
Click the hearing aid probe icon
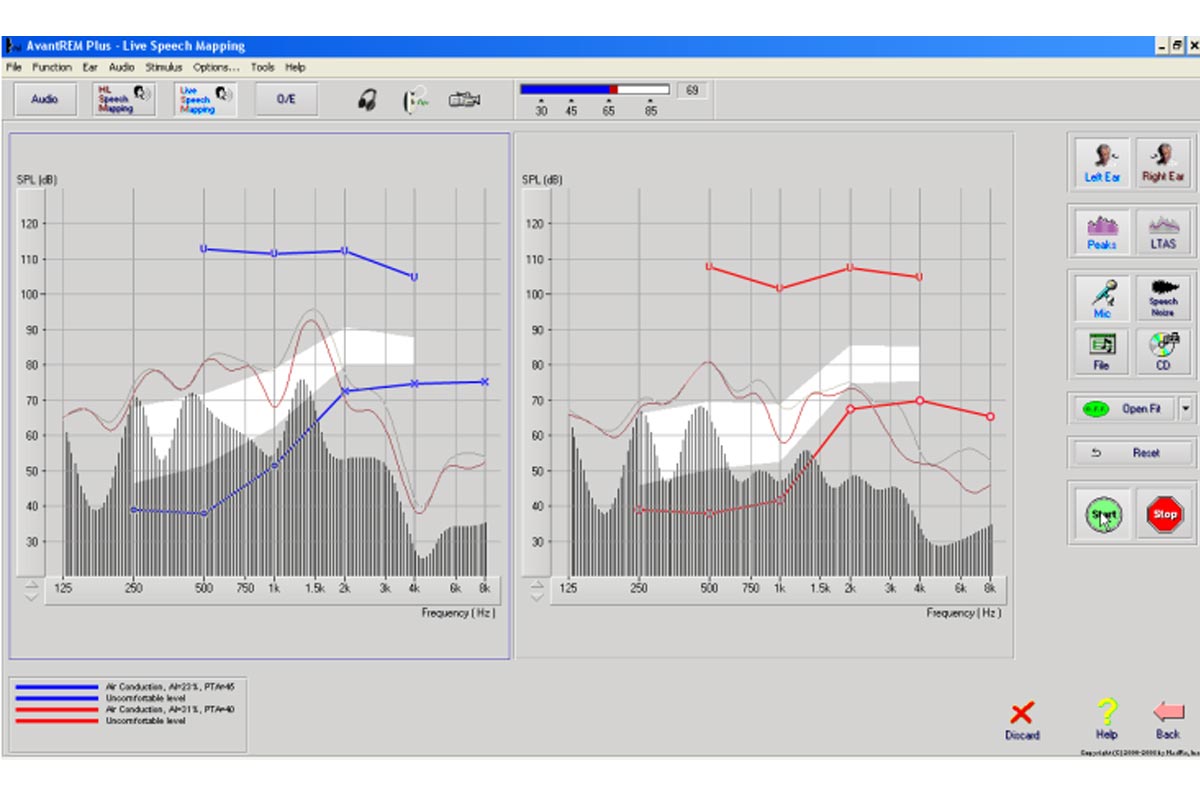pyautogui.click(x=414, y=100)
